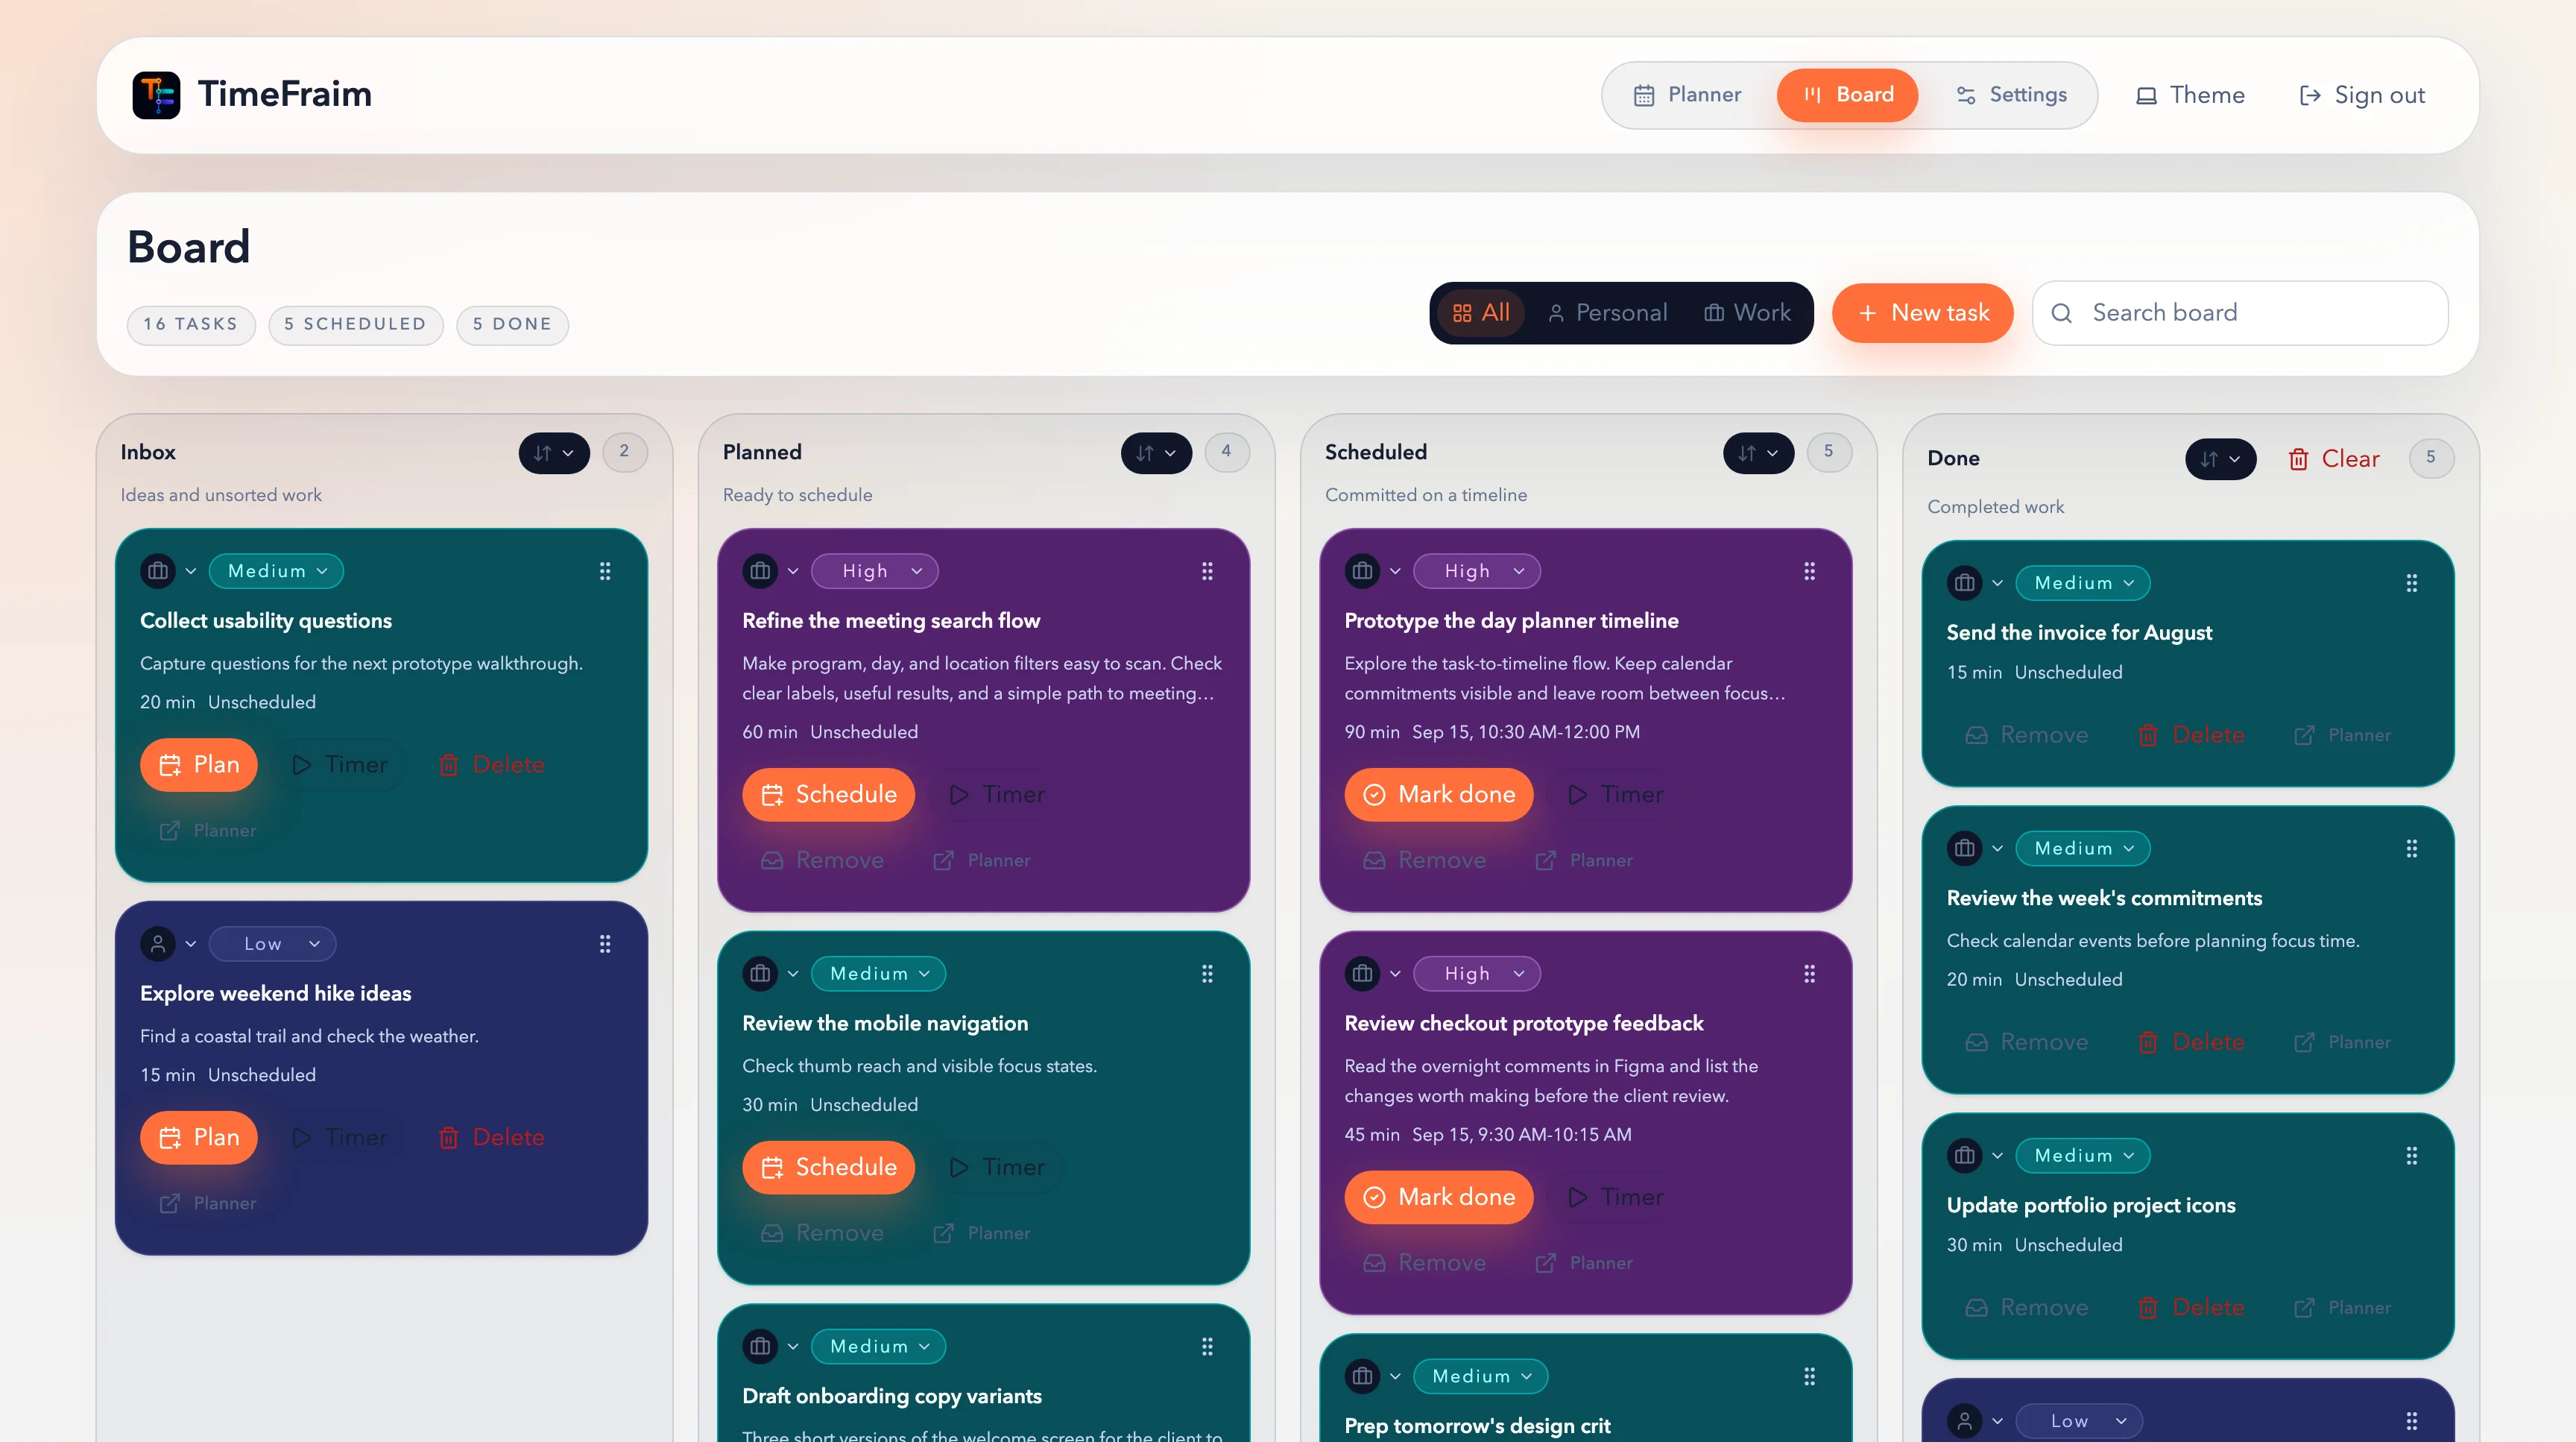Open Planner link on Send the invoice for August
The width and height of the screenshot is (2576, 1442).
[2342, 736]
